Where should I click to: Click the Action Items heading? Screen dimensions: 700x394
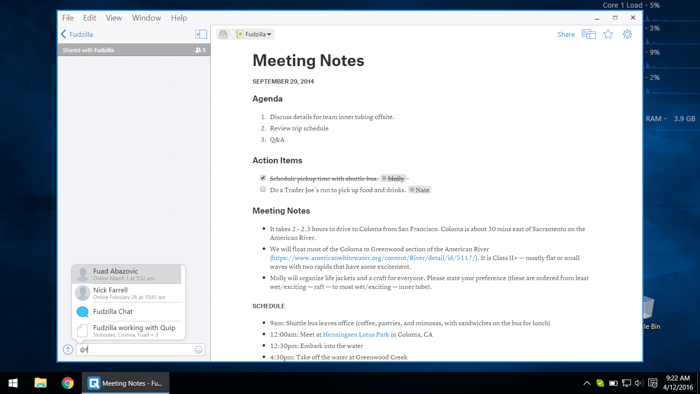point(277,160)
